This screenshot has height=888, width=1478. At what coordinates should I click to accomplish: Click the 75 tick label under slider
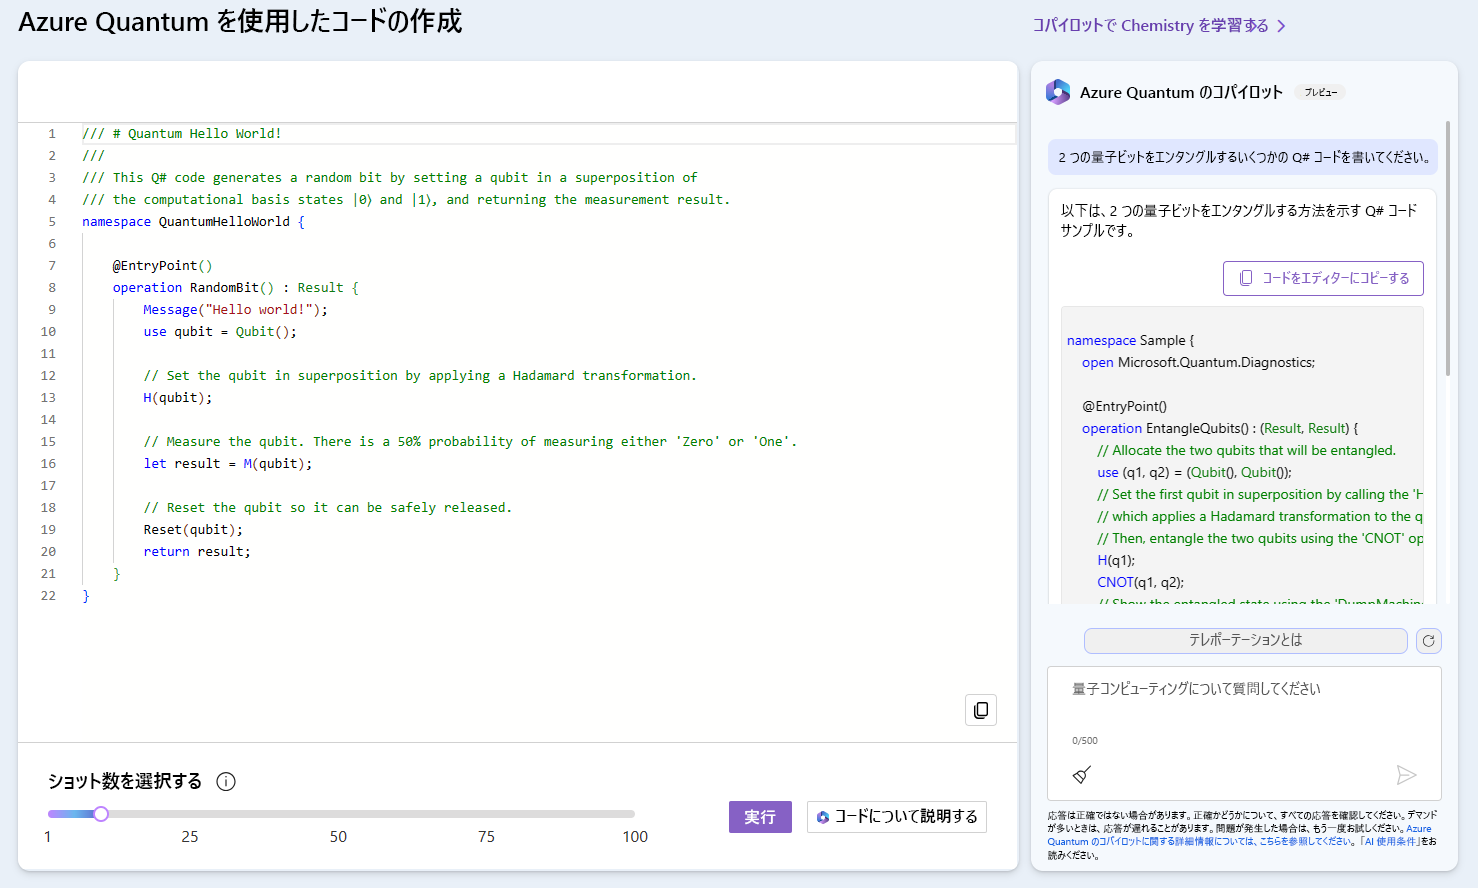(x=486, y=837)
